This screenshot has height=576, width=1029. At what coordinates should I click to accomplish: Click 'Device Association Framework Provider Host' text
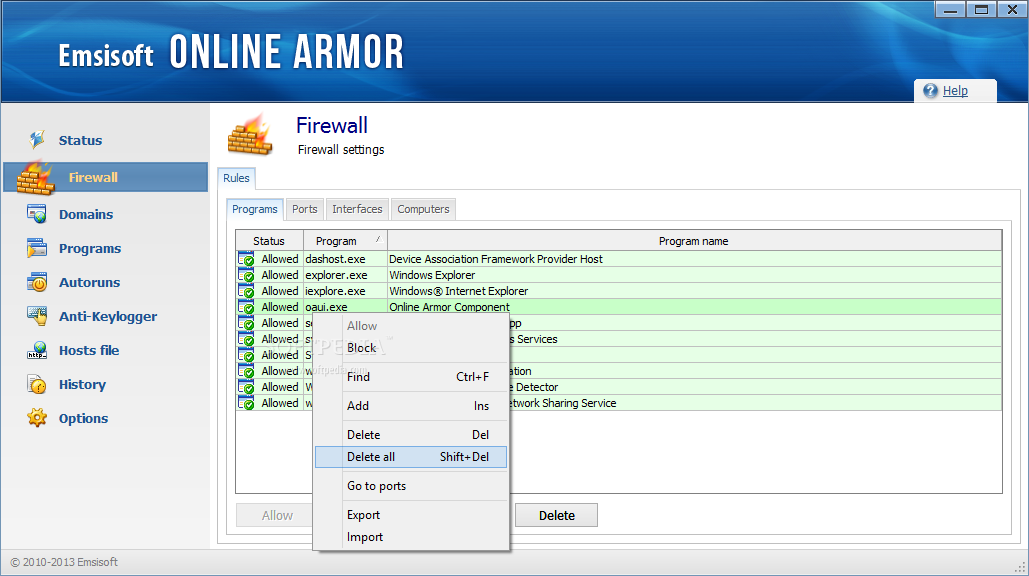[x=495, y=259]
